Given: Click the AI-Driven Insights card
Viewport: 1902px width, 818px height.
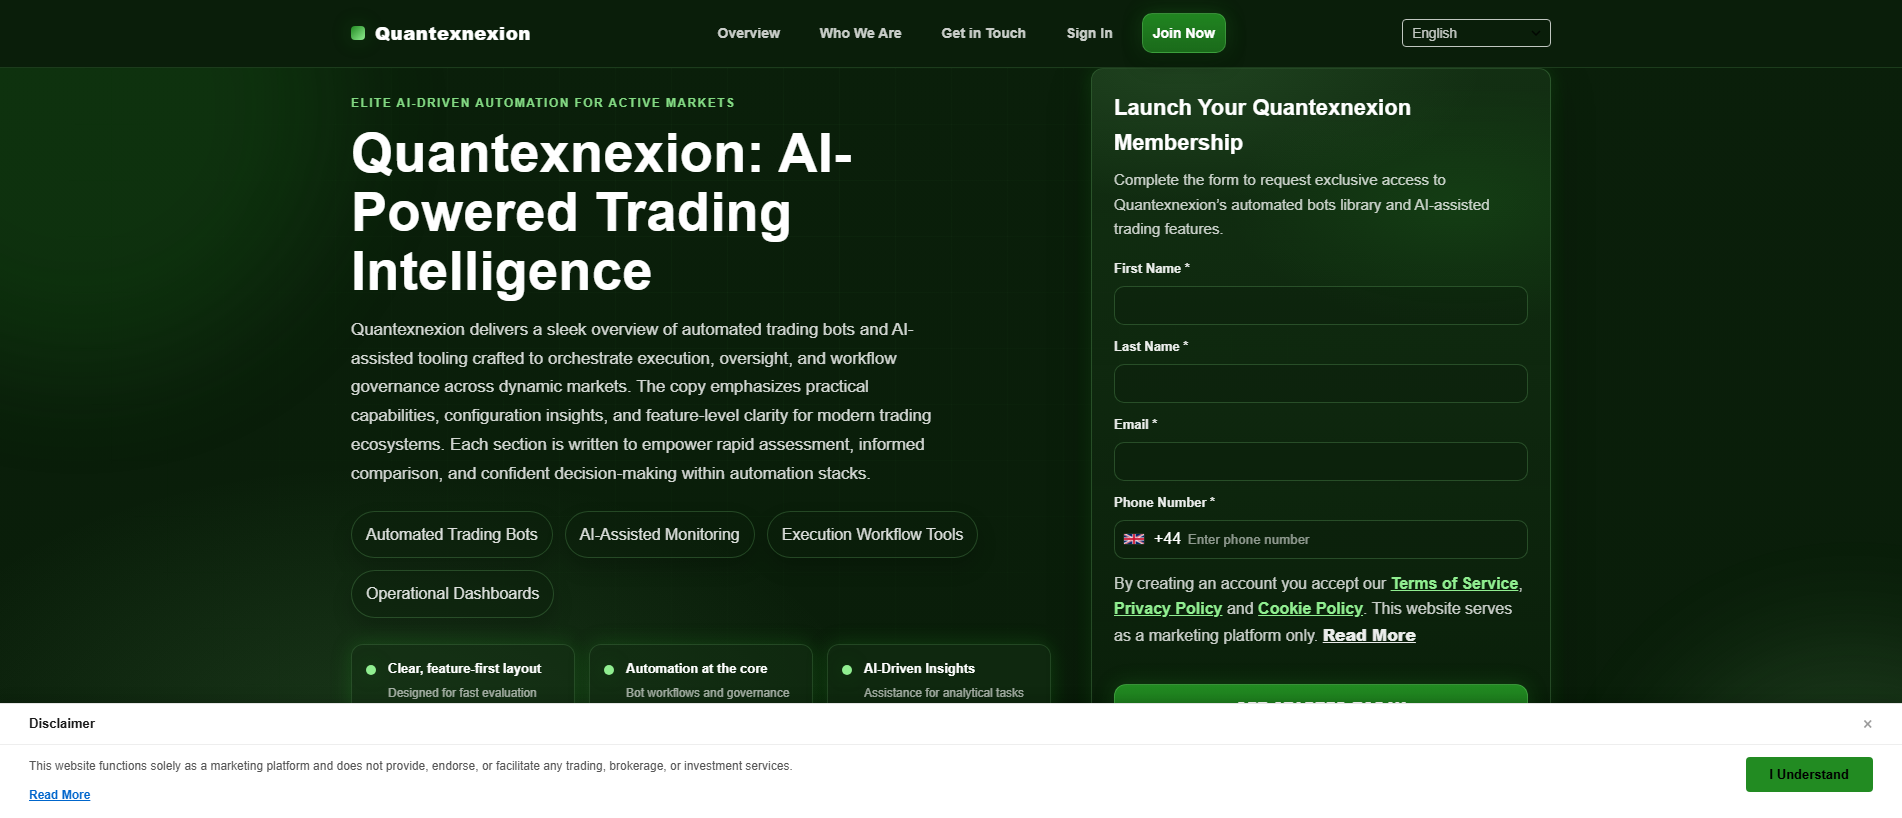Looking at the screenshot, I should pyautogui.click(x=939, y=675).
